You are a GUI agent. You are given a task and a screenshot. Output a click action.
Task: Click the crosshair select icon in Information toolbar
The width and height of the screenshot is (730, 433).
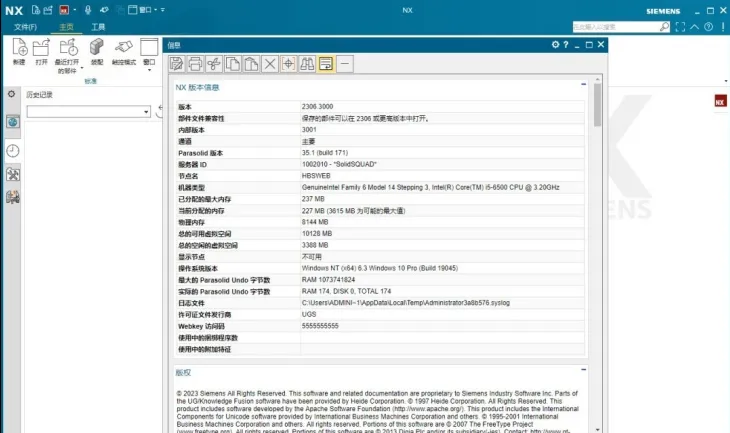pos(289,64)
